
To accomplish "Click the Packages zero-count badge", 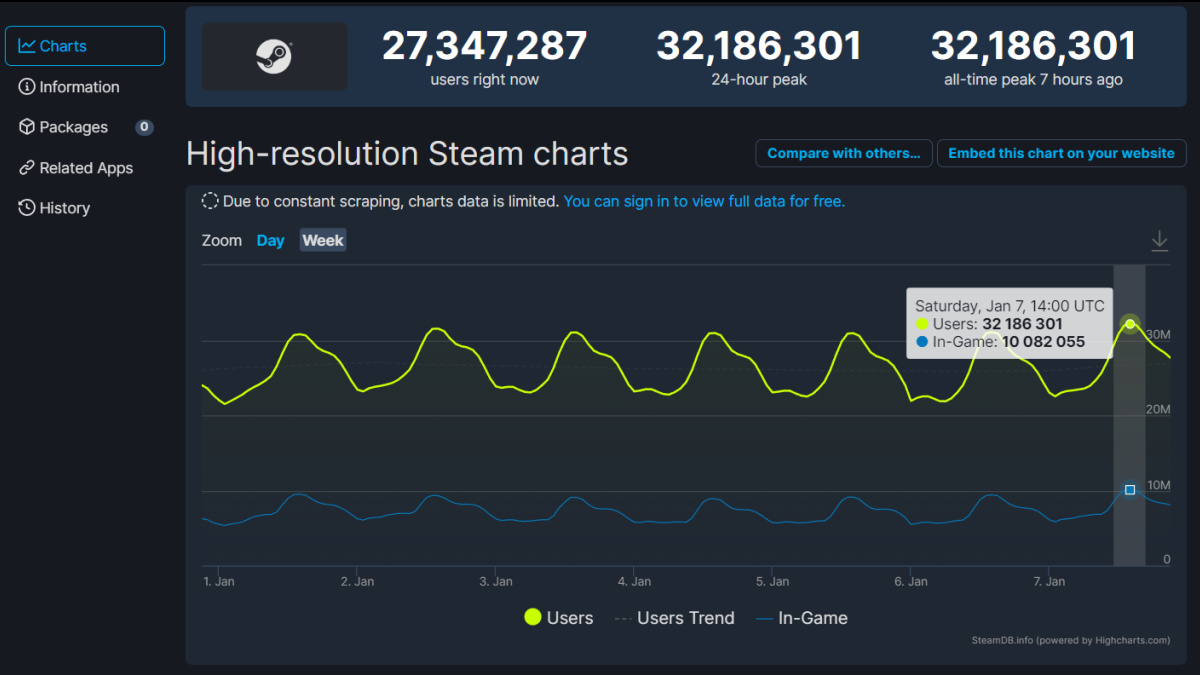I will [x=143, y=127].
